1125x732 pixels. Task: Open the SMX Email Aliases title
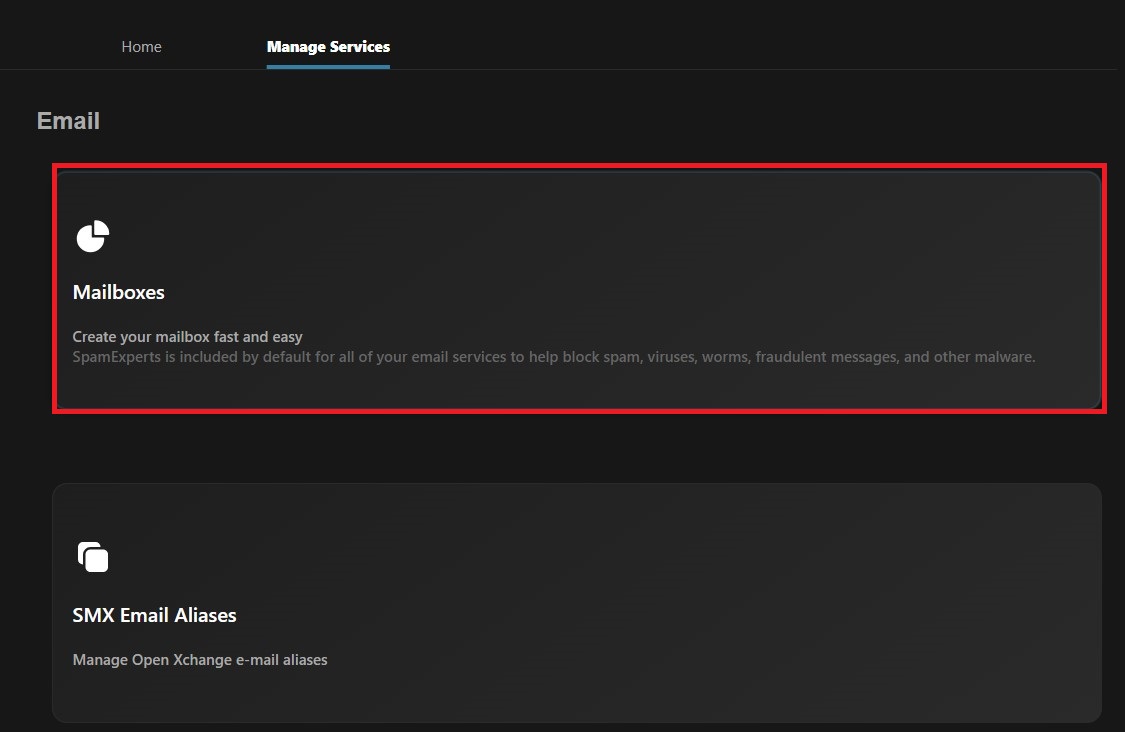click(154, 615)
